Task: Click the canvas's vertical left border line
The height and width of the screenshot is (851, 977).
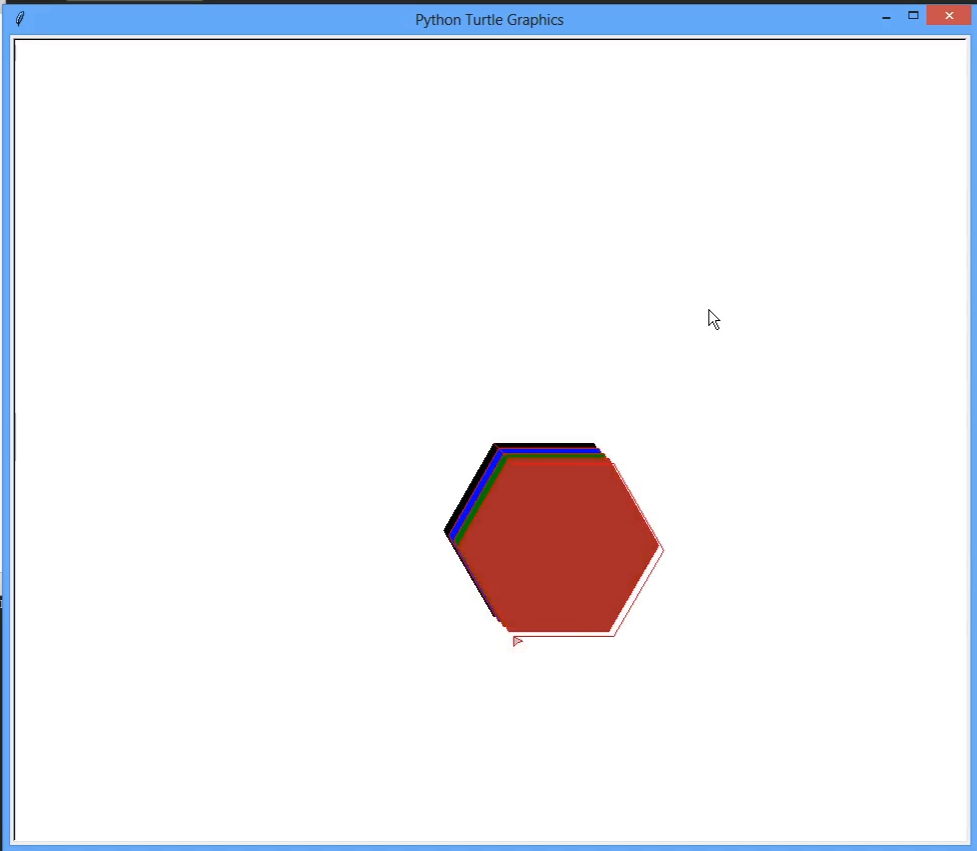Action: pyautogui.click(x=14, y=440)
